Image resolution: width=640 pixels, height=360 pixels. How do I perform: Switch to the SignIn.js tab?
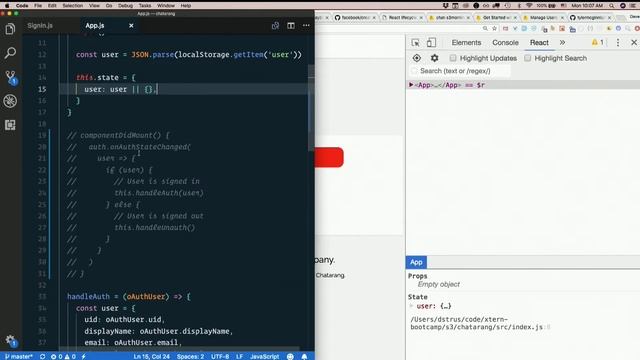[40, 26]
